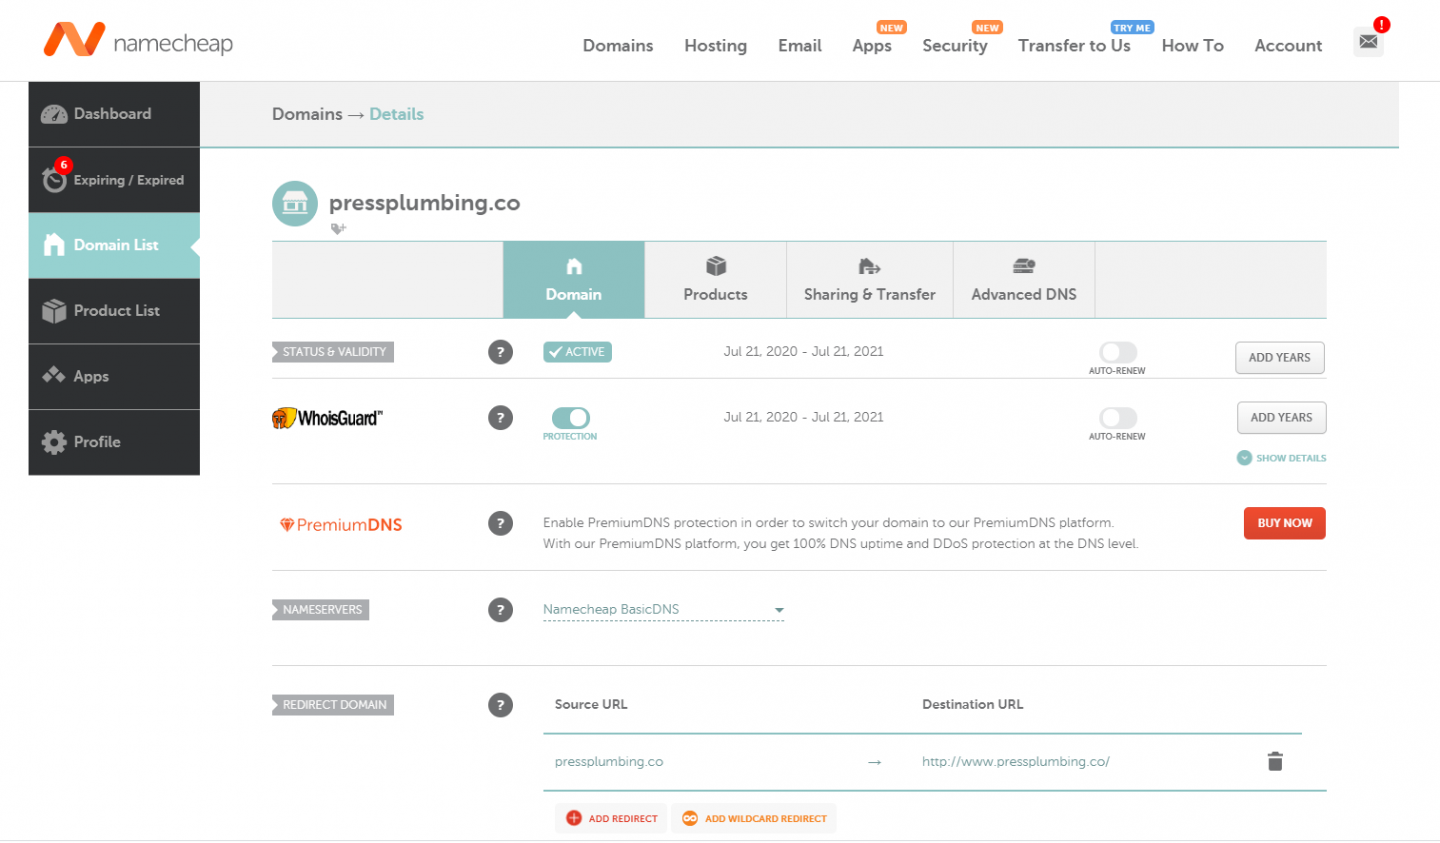1440x843 pixels.
Task: Click the redirect arrow between the source and destination URLs
Action: [875, 762]
